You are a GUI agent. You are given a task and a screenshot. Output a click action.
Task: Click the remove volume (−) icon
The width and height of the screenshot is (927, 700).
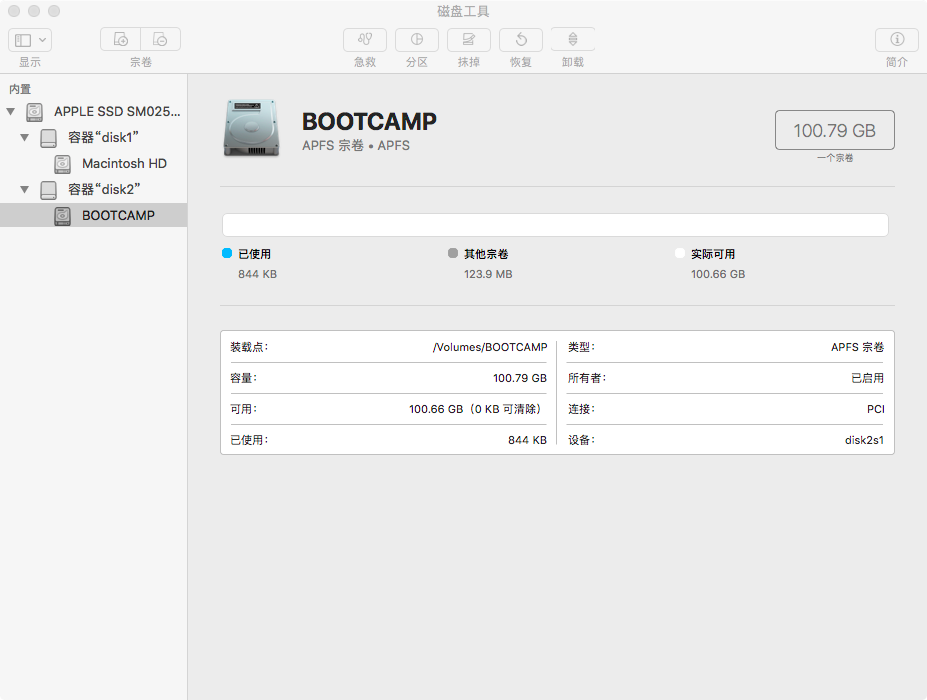(x=160, y=40)
